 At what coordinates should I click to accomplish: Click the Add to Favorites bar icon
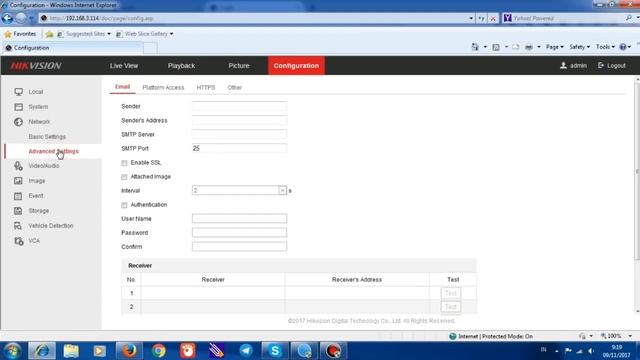coord(49,34)
